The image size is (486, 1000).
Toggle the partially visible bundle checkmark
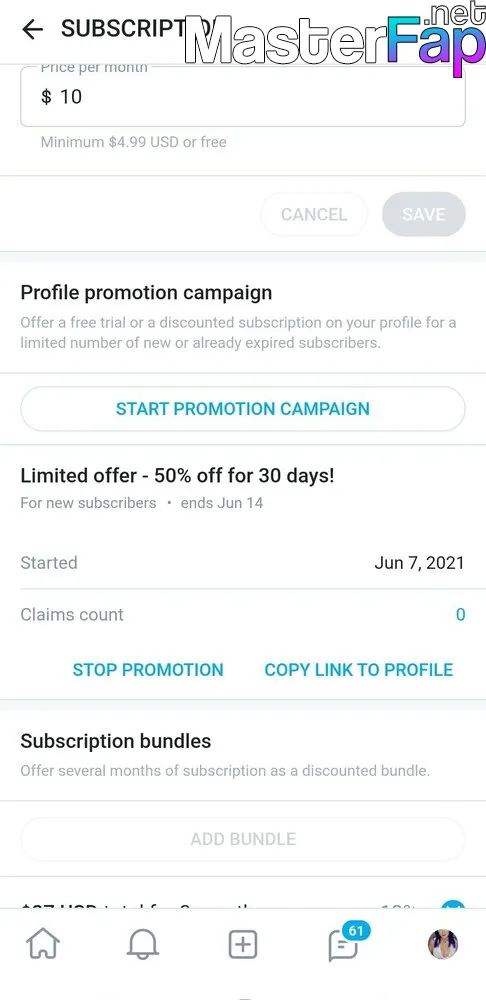click(453, 904)
